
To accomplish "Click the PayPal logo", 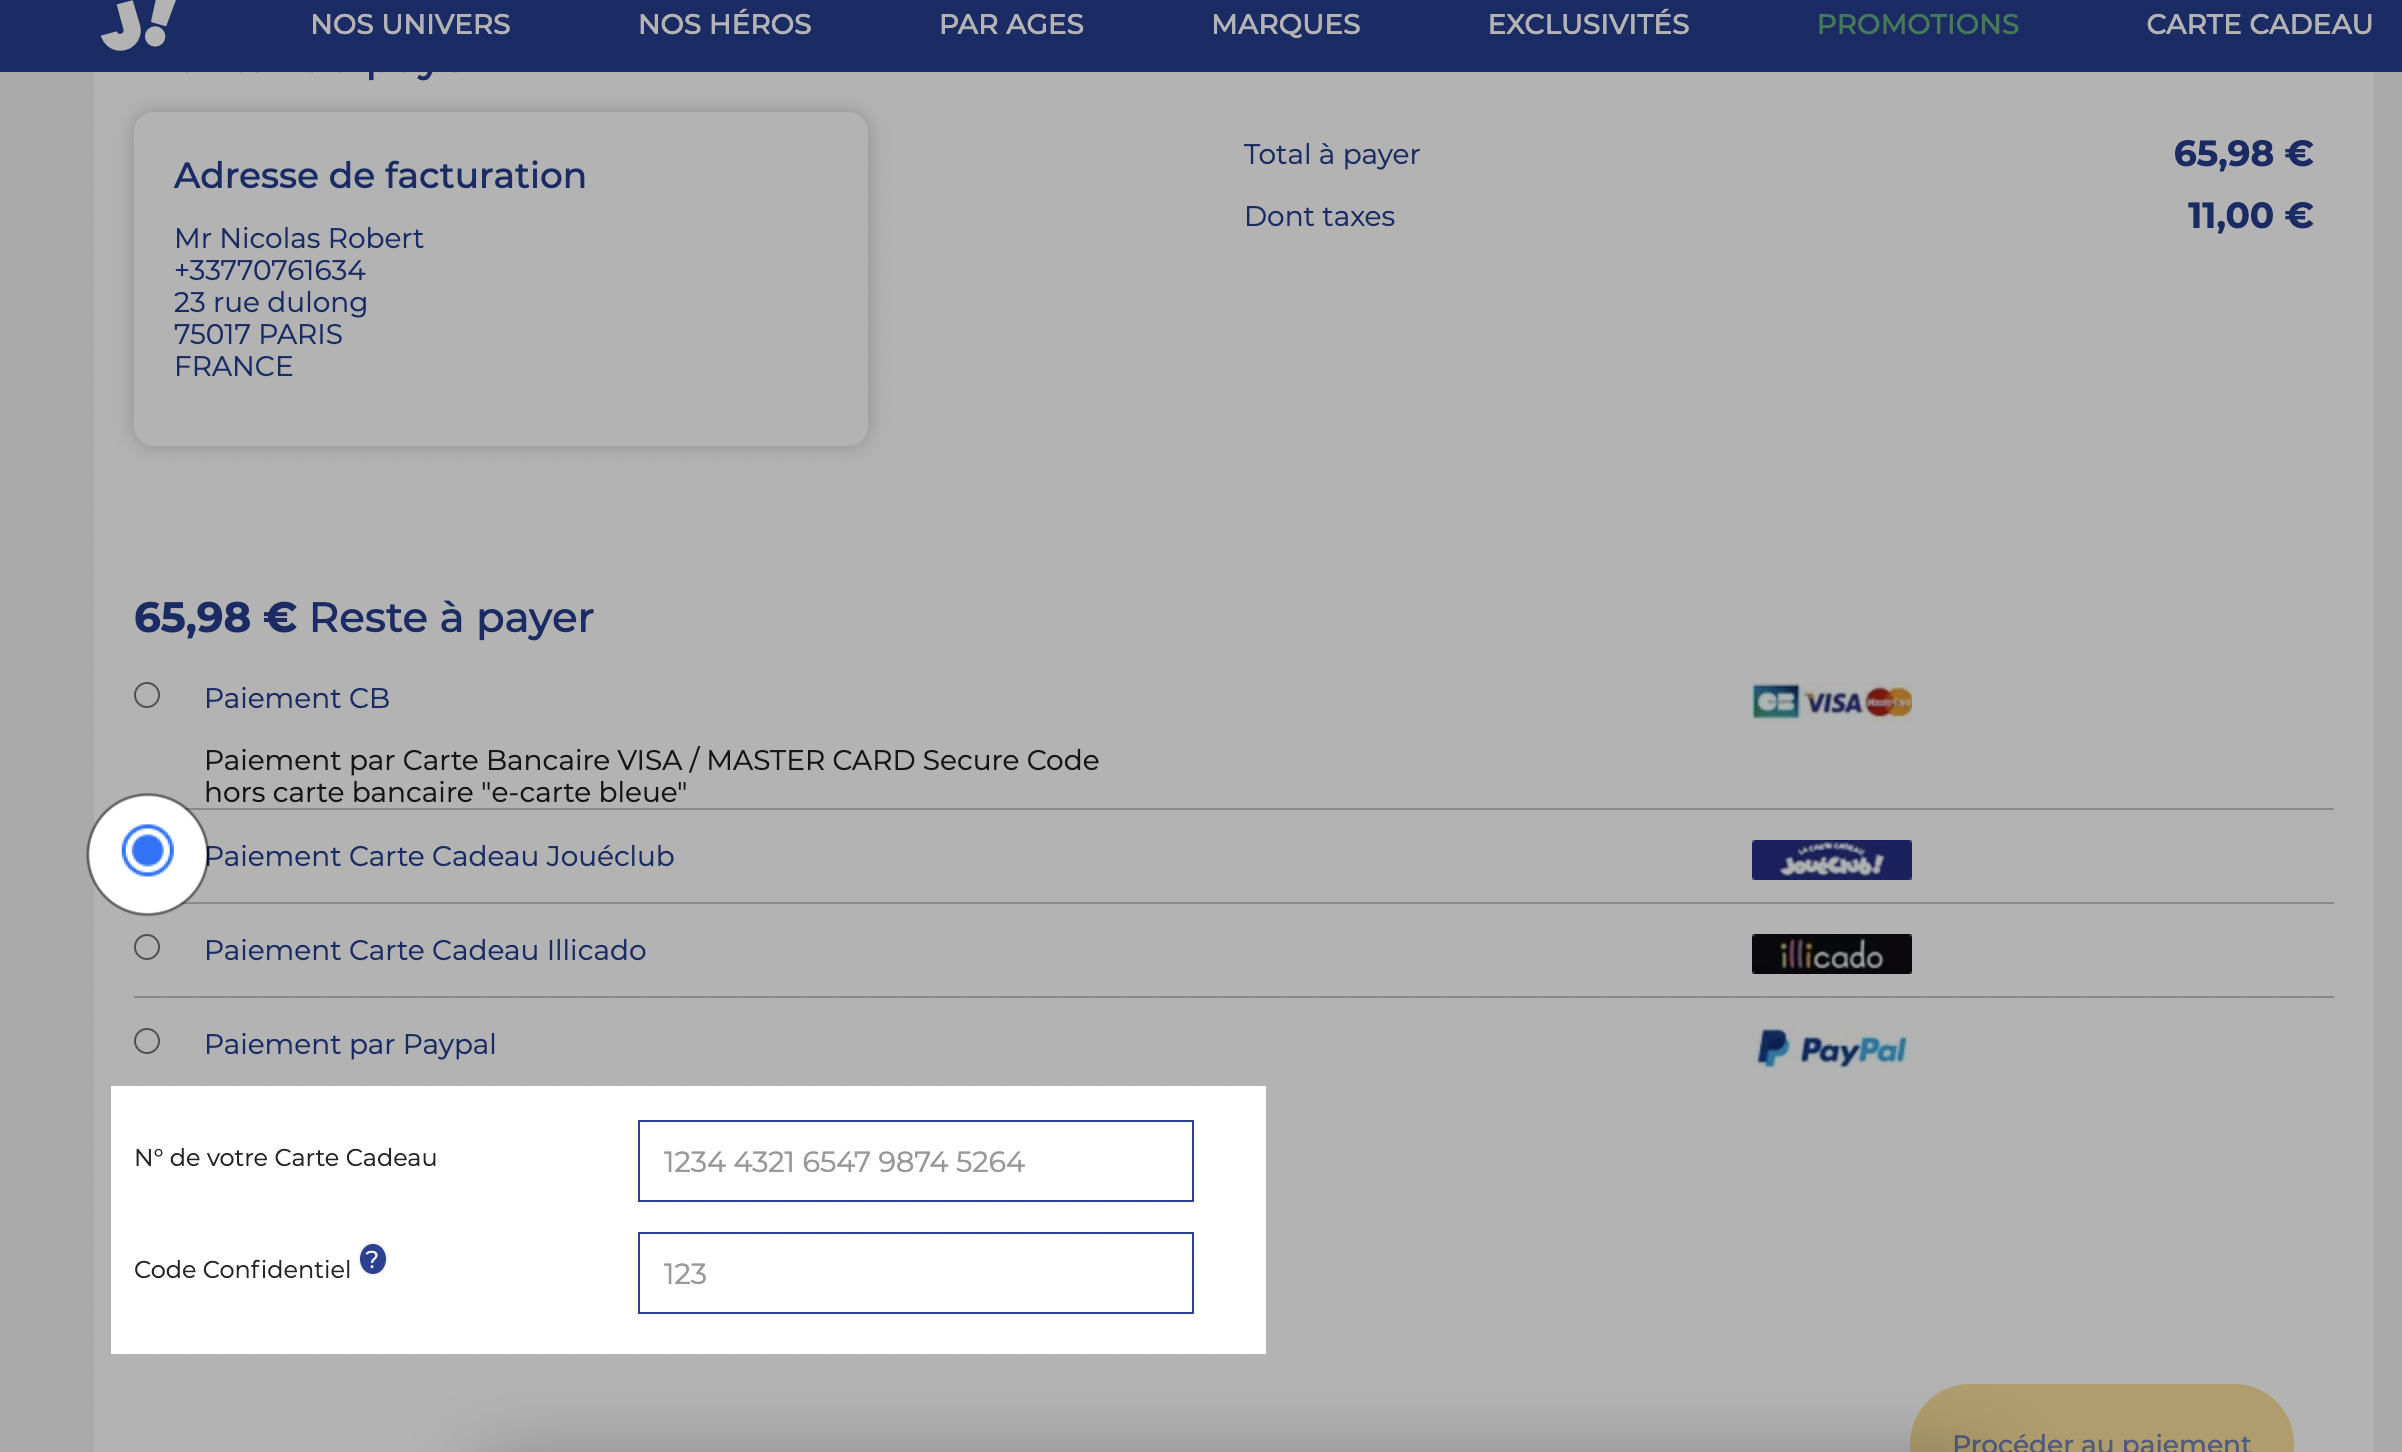I will (x=1832, y=1049).
